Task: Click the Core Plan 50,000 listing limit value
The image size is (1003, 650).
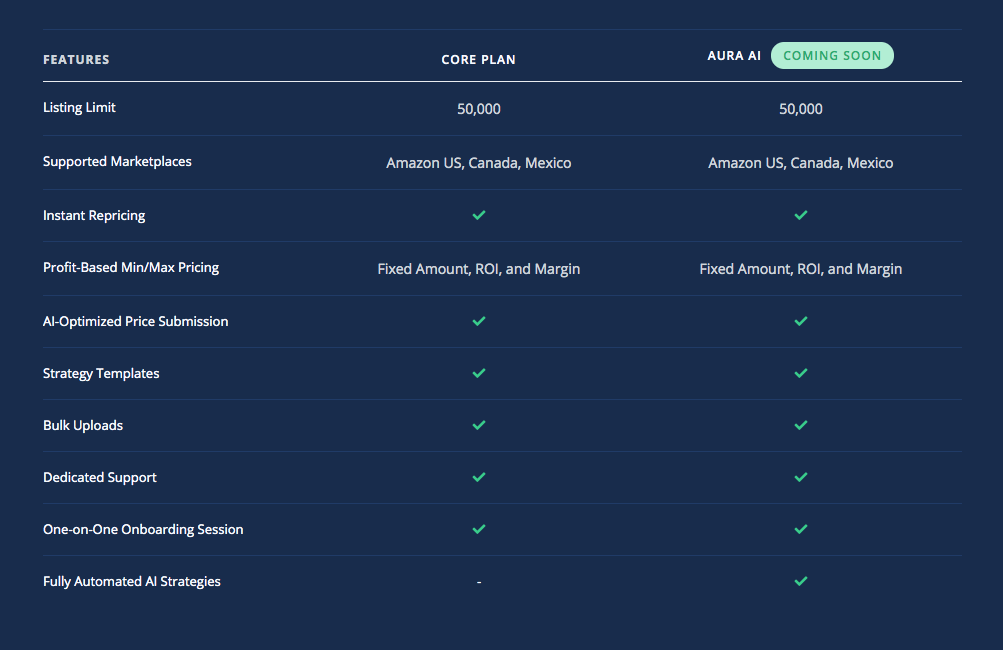Action: point(478,109)
